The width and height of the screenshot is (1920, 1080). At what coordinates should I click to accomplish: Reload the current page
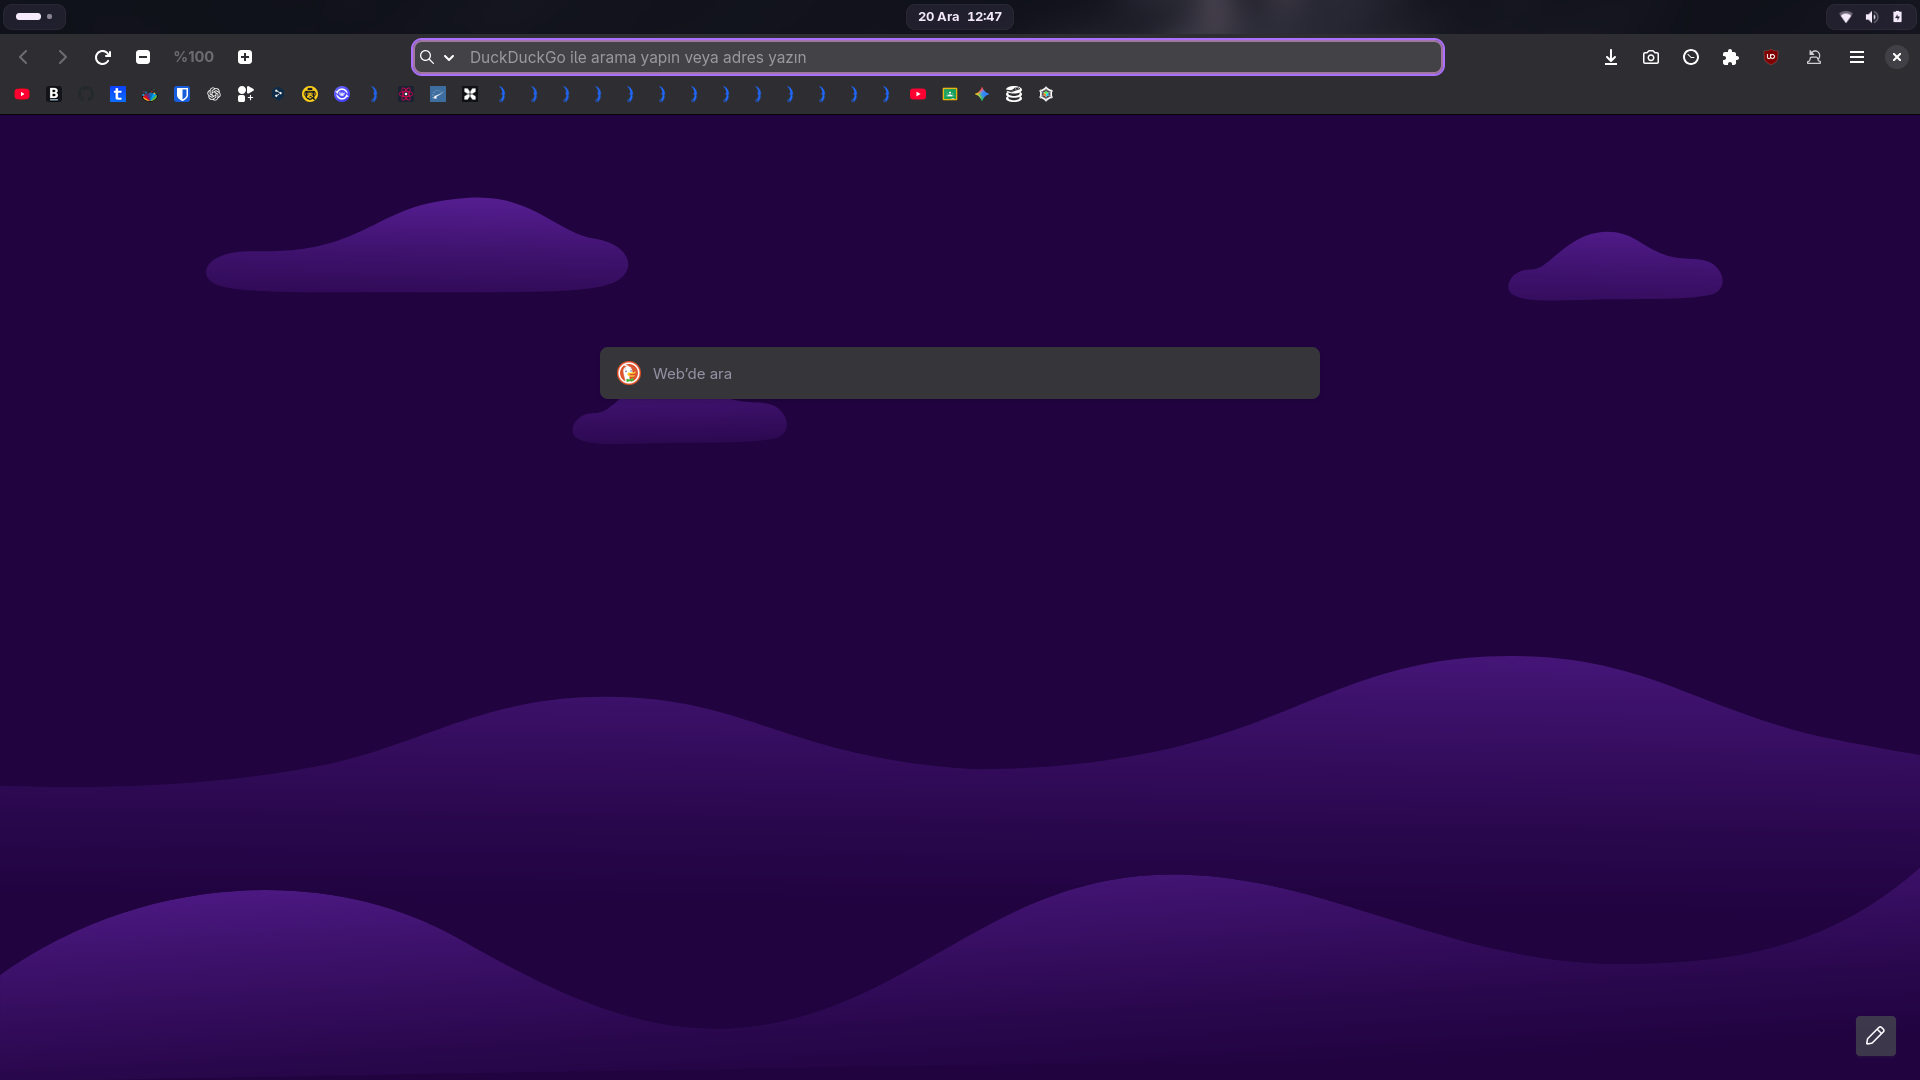click(103, 57)
